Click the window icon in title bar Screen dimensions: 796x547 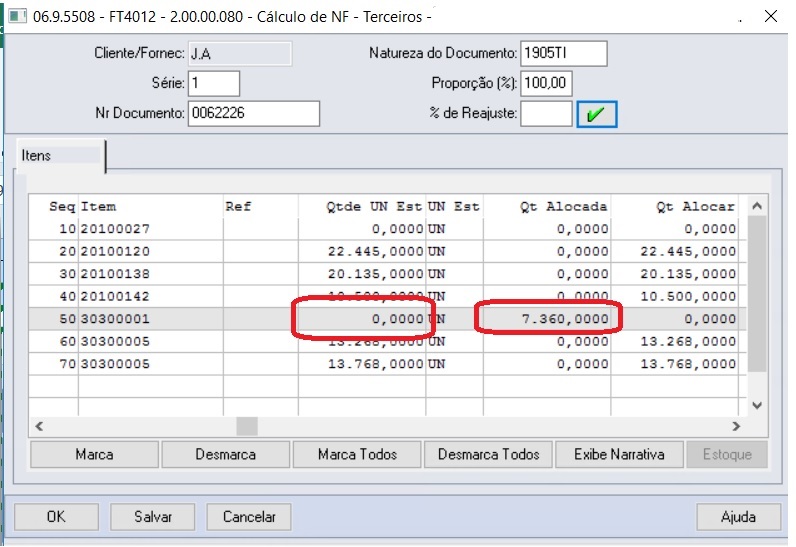pos(17,16)
